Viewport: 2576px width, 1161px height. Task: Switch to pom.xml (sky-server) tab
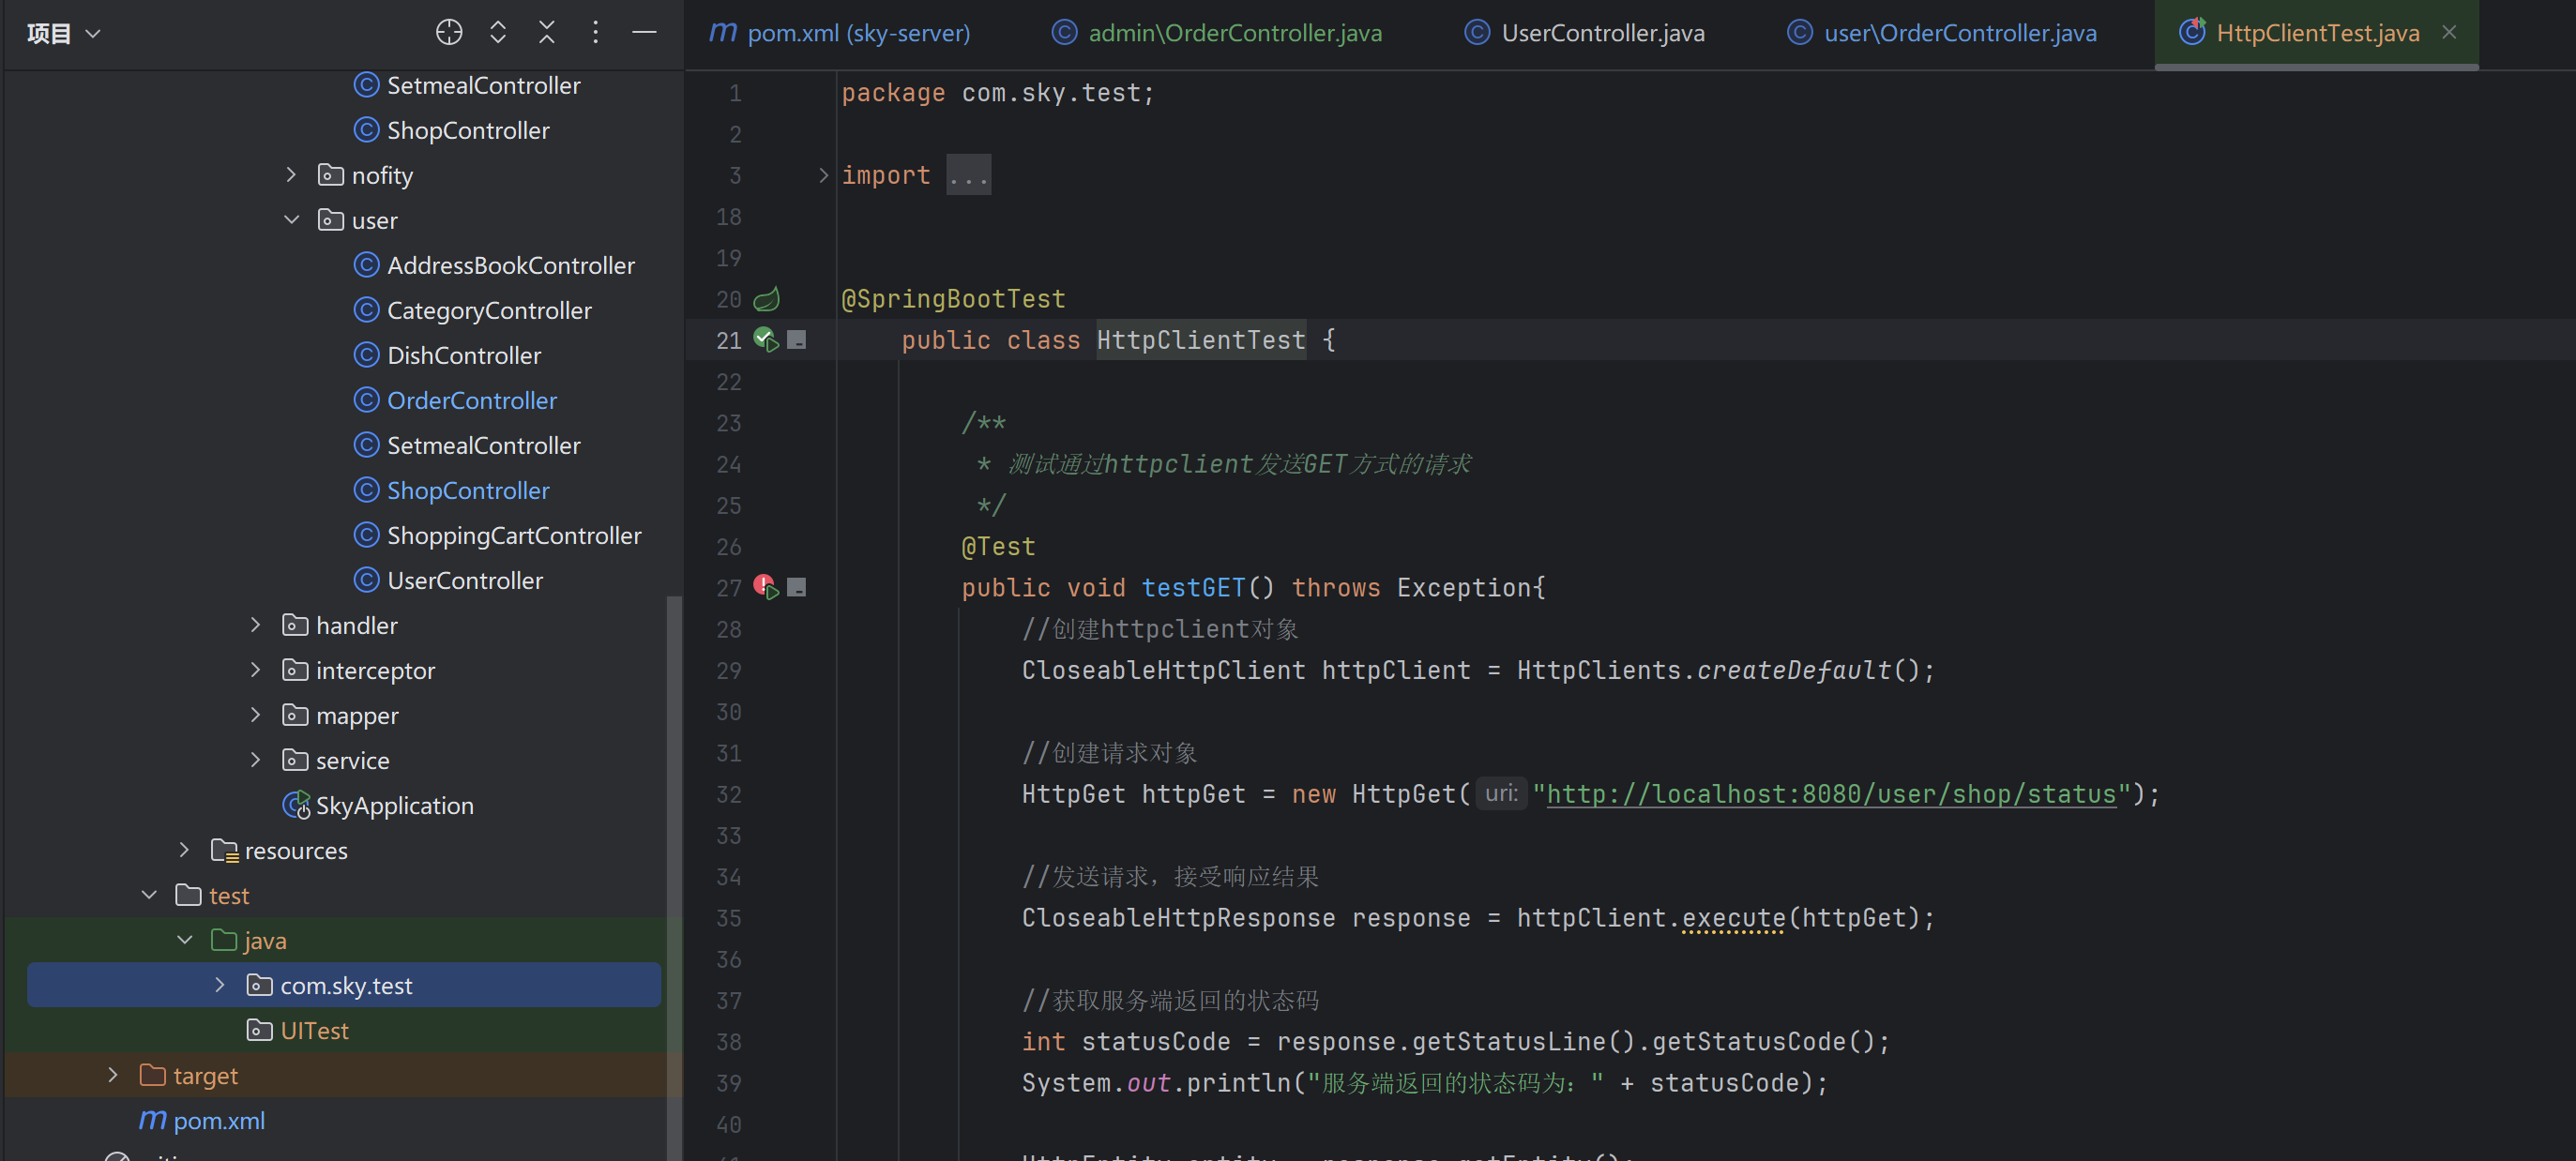coord(857,33)
